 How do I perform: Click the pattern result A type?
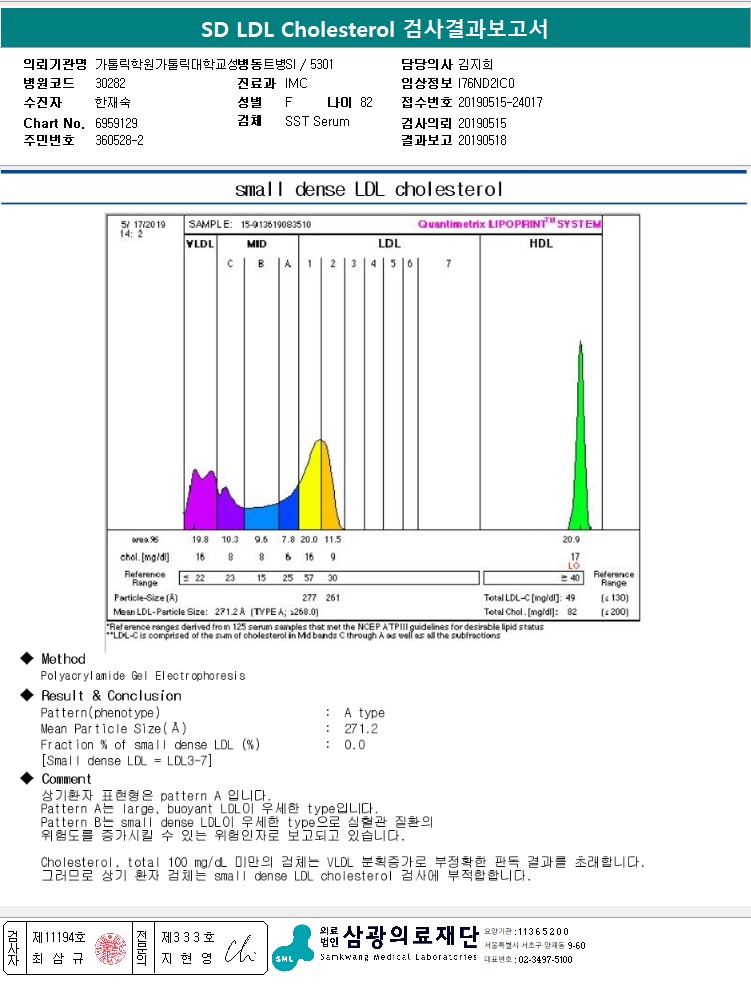(364, 712)
